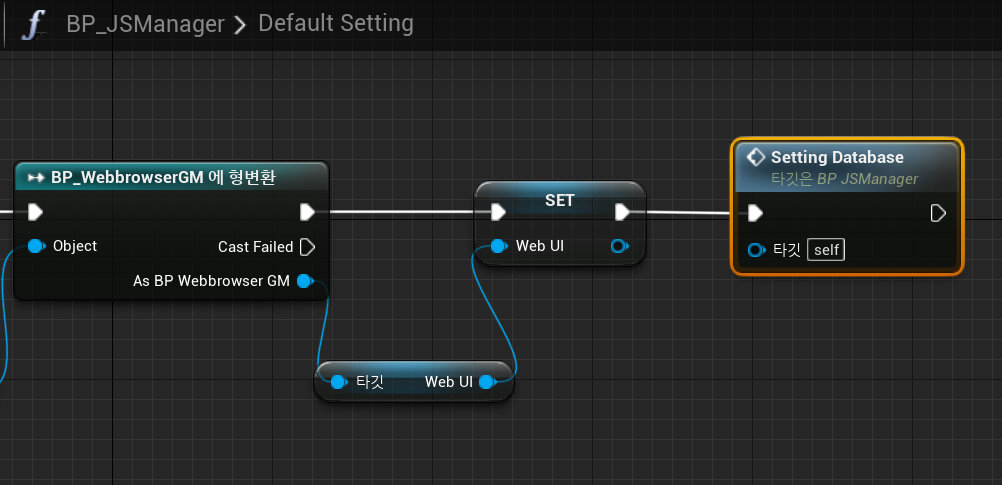Click the function icon beside BP_JSManager

(x=35, y=23)
